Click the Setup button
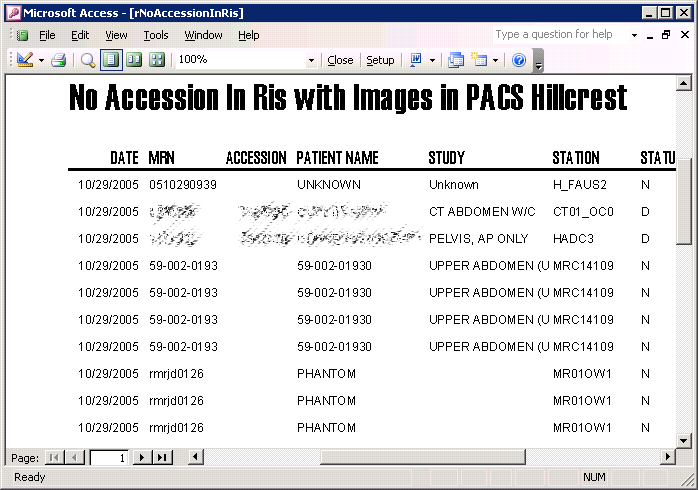This screenshot has width=698, height=490. pos(380,60)
